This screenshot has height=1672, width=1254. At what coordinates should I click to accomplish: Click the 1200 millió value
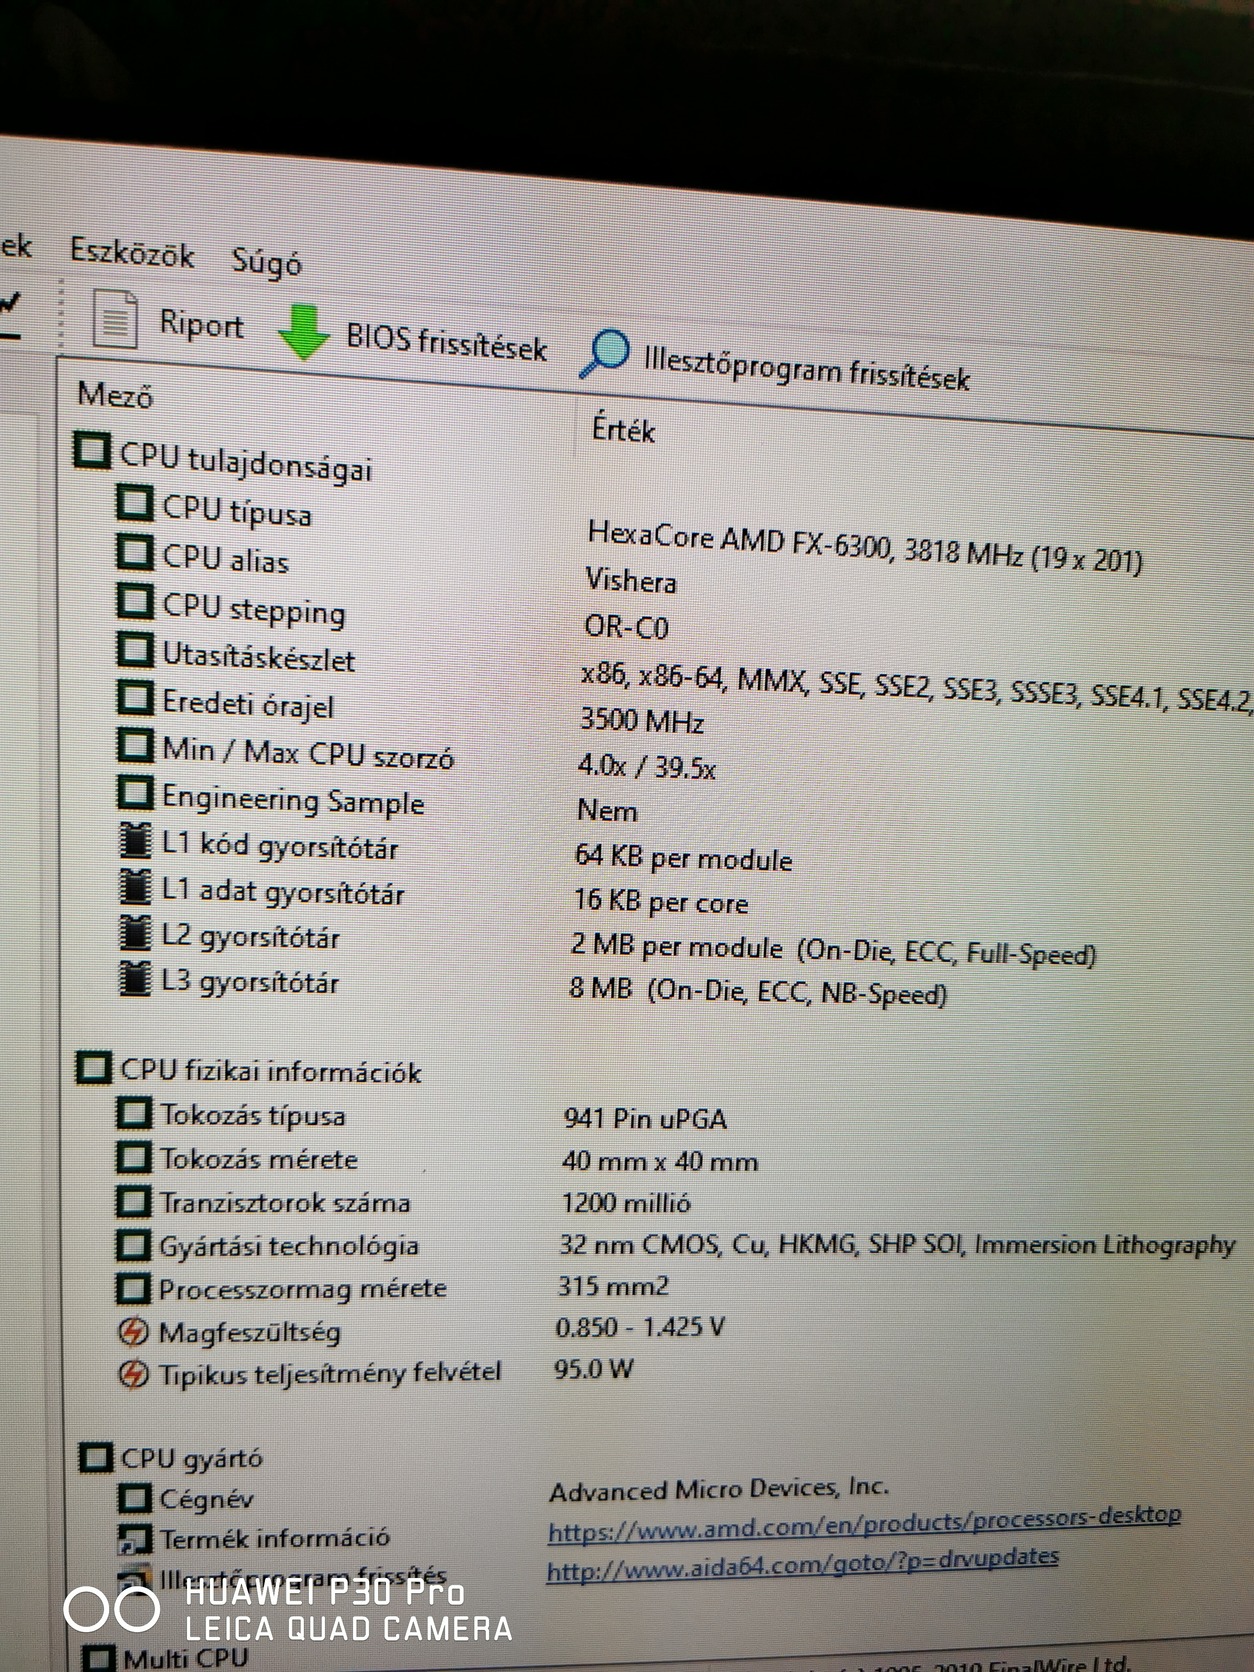tap(626, 1202)
